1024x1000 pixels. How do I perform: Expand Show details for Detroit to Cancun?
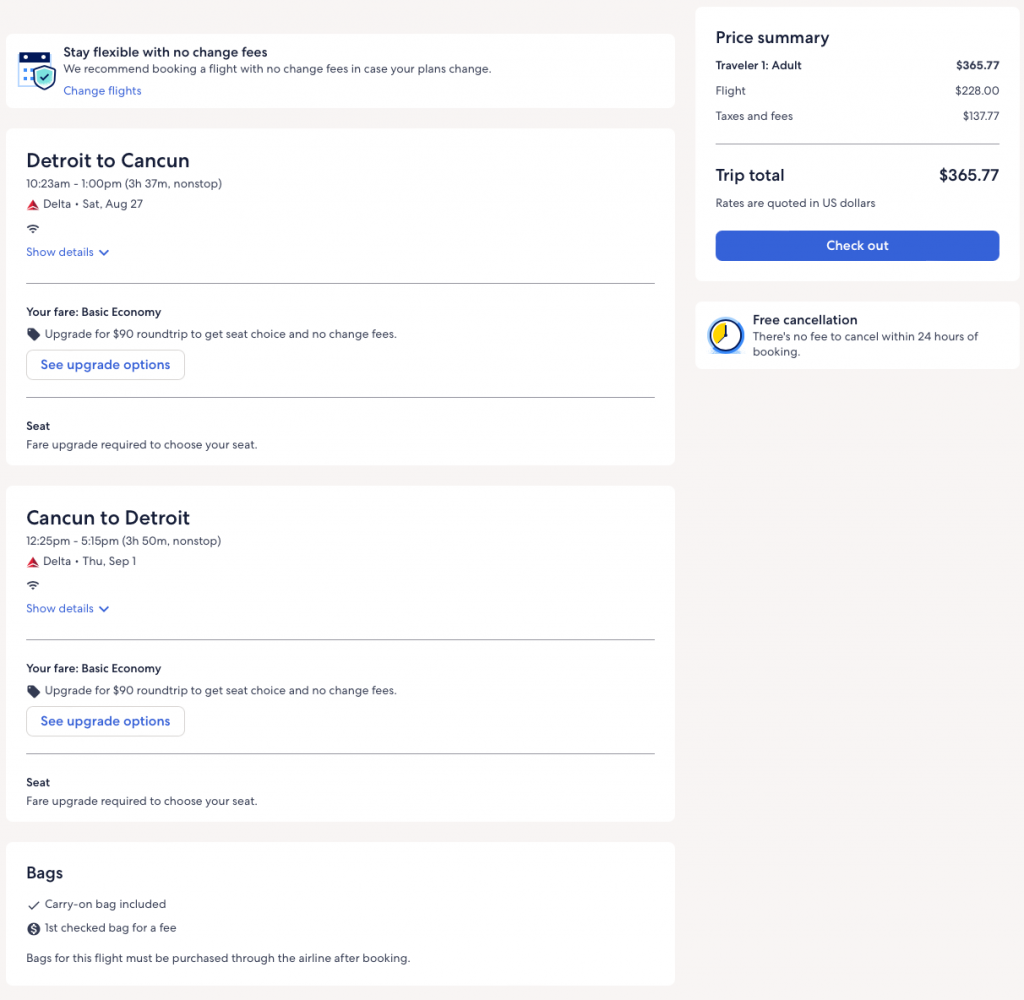point(67,252)
